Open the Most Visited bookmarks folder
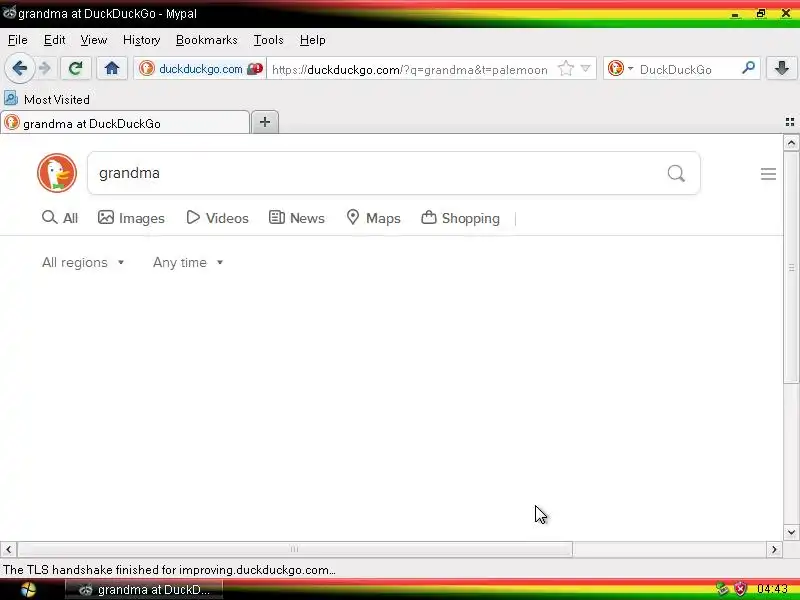 pyautogui.click(x=47, y=99)
